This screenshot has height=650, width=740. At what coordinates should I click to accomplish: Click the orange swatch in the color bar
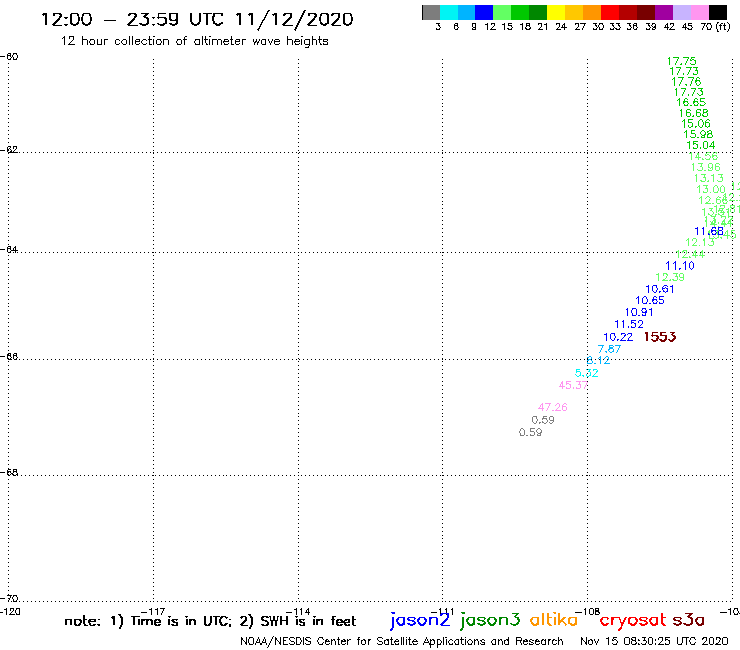[x=592, y=12]
